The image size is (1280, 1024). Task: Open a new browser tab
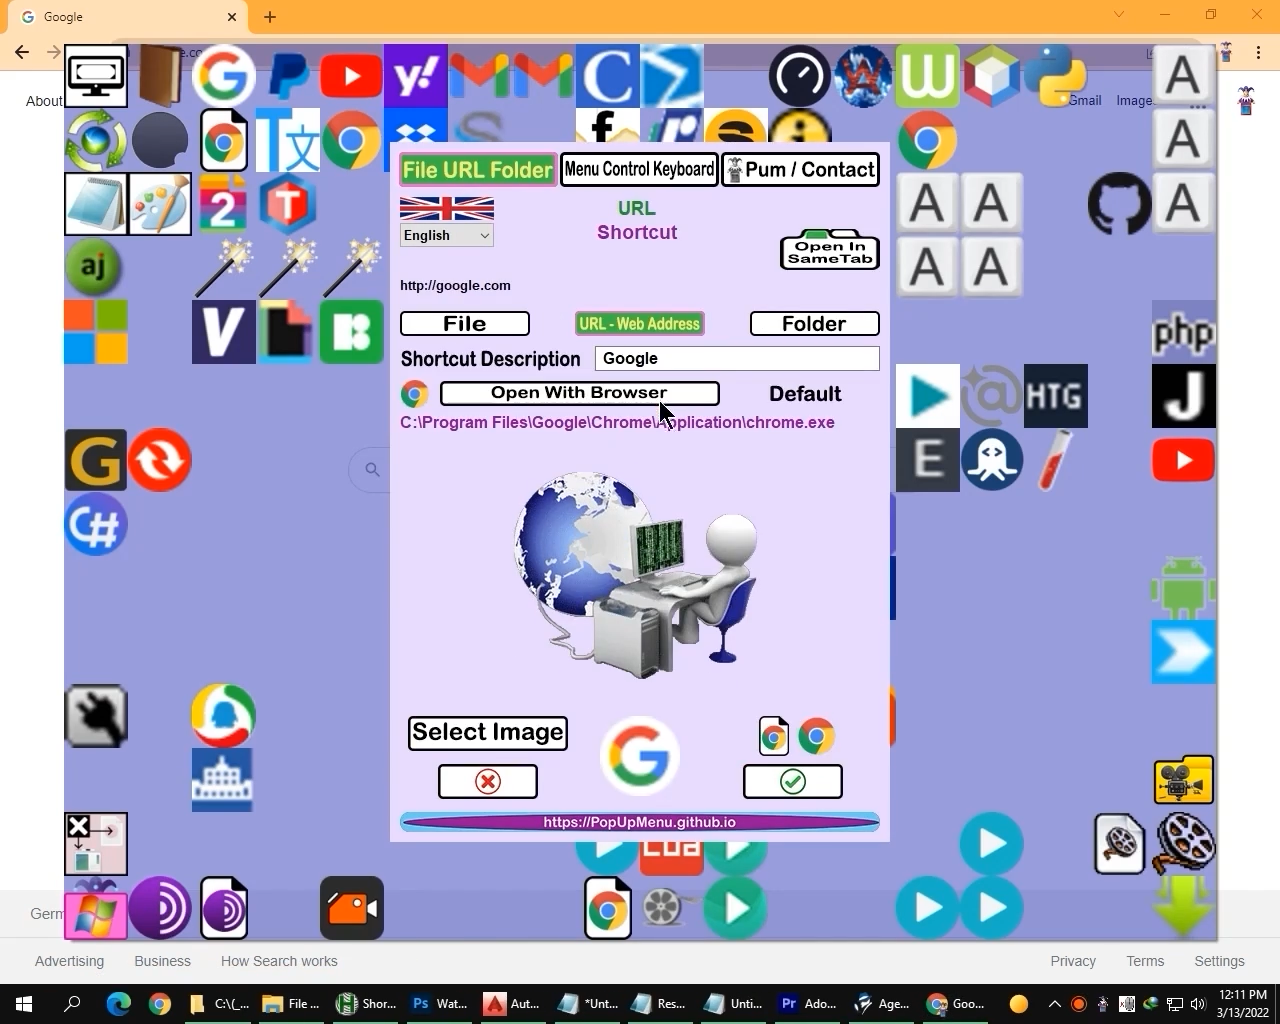point(270,17)
